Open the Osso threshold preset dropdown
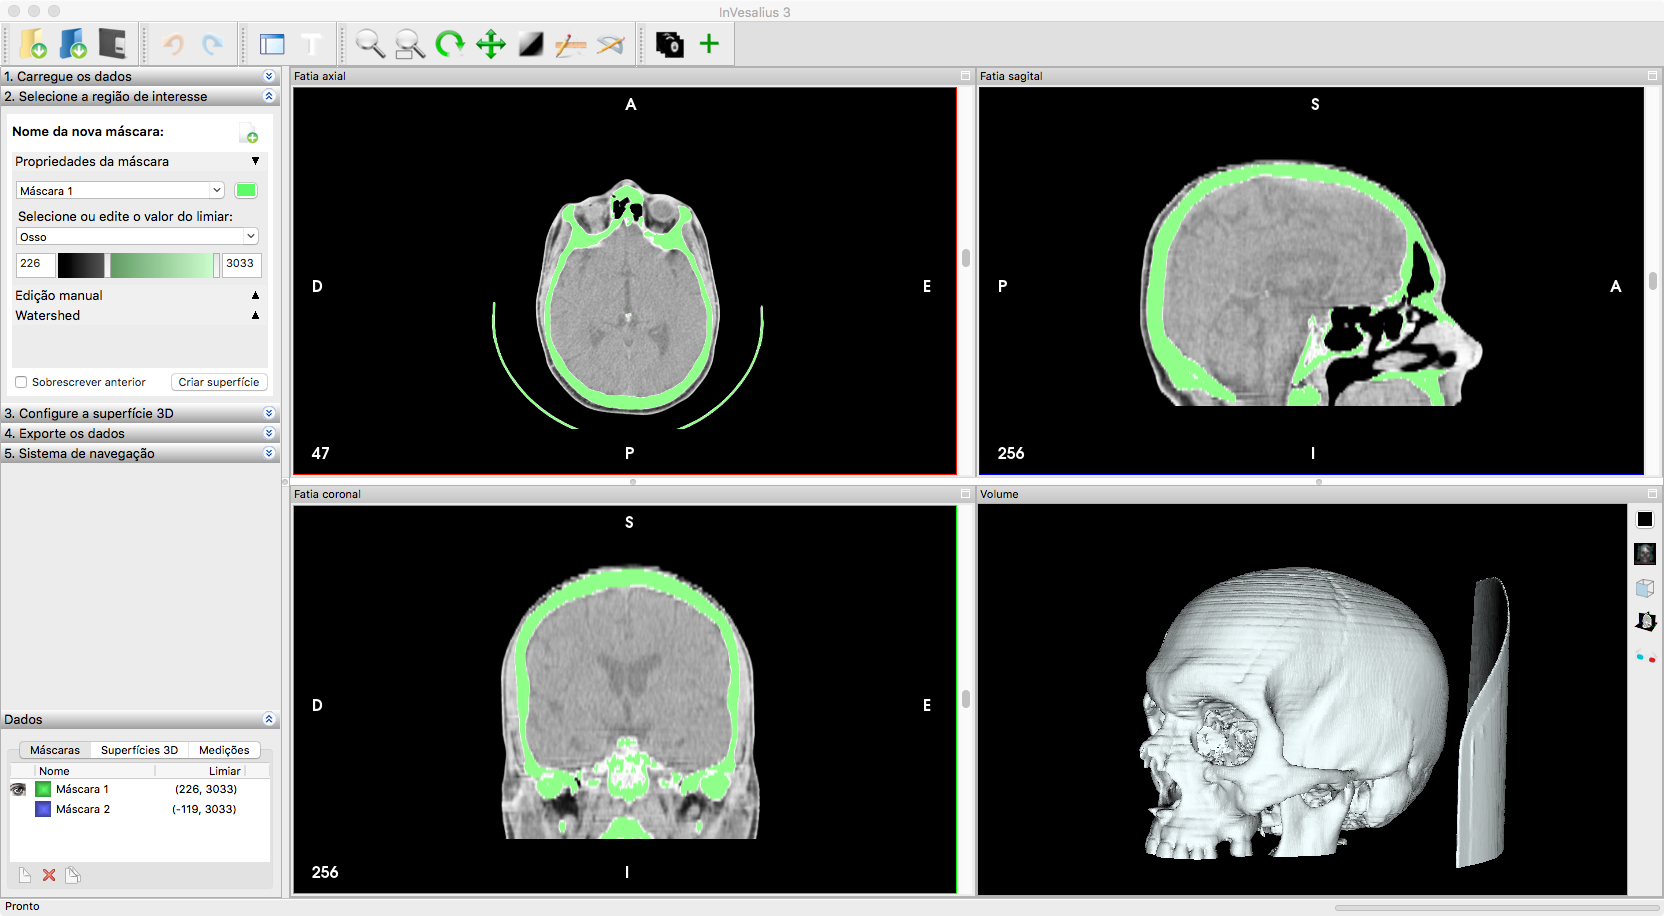This screenshot has width=1664, height=916. 137,237
